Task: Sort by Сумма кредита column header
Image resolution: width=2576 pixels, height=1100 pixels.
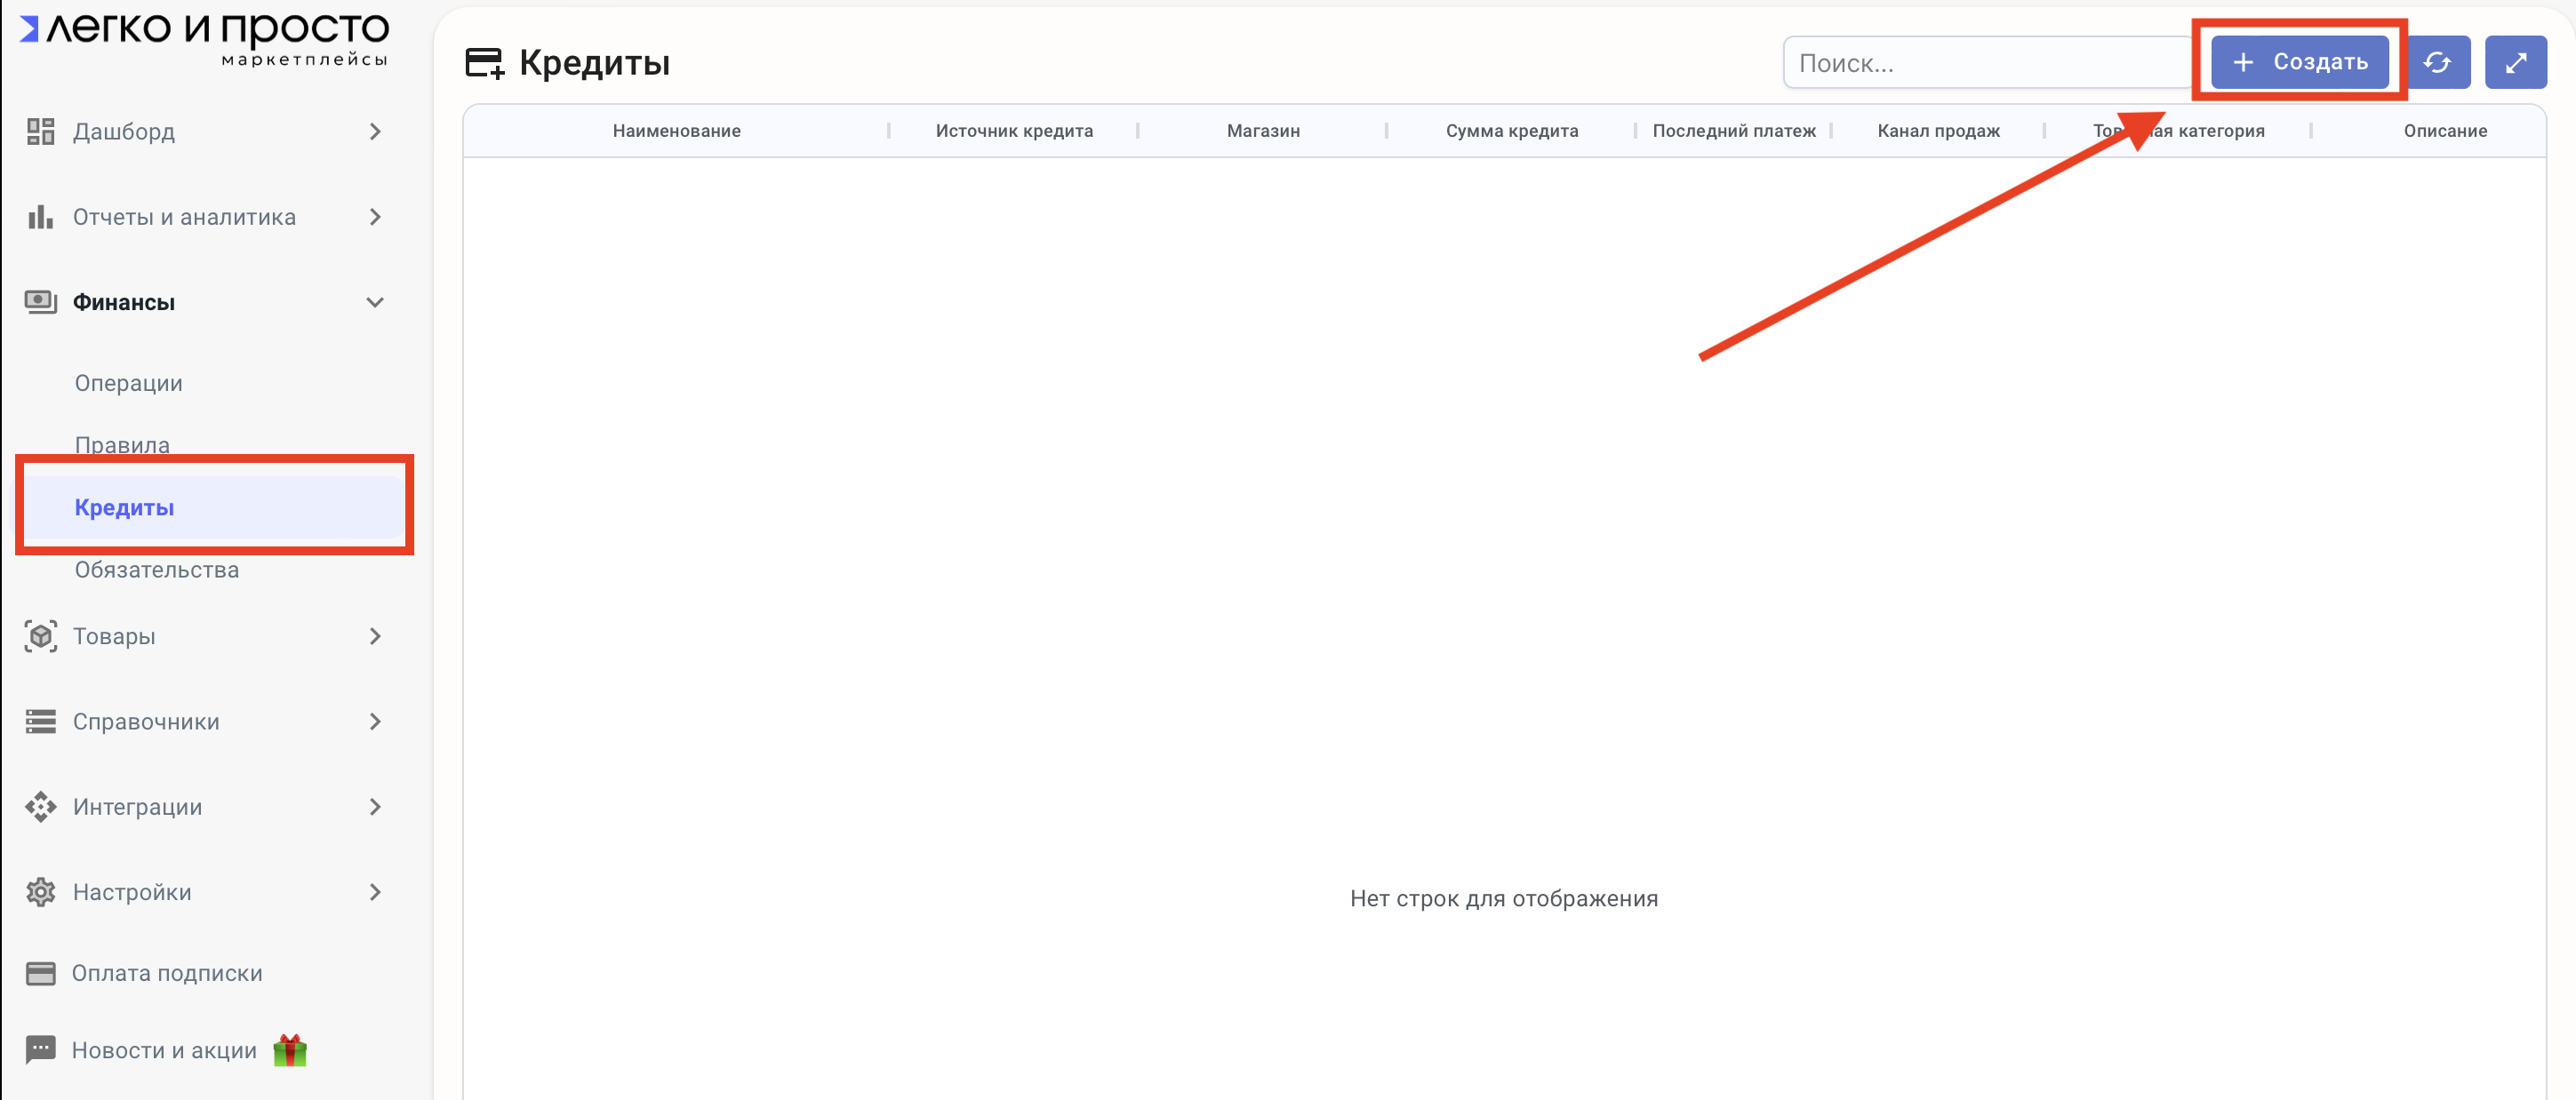Action: click(x=1511, y=130)
